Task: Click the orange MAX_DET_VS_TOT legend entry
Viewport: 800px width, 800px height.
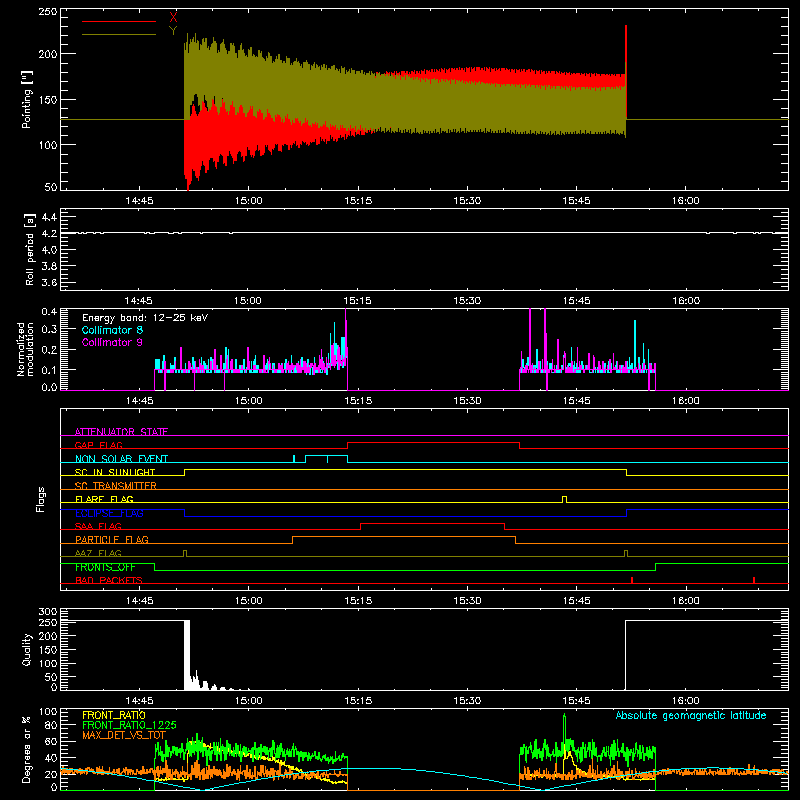Action: (x=124, y=735)
